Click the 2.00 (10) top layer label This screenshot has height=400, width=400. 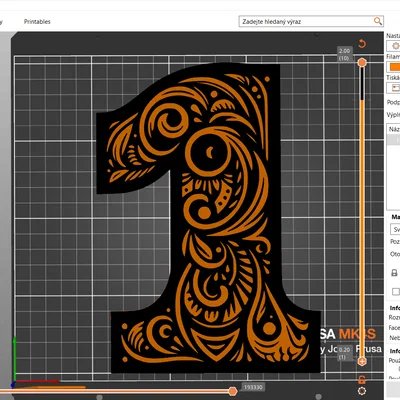click(344, 54)
